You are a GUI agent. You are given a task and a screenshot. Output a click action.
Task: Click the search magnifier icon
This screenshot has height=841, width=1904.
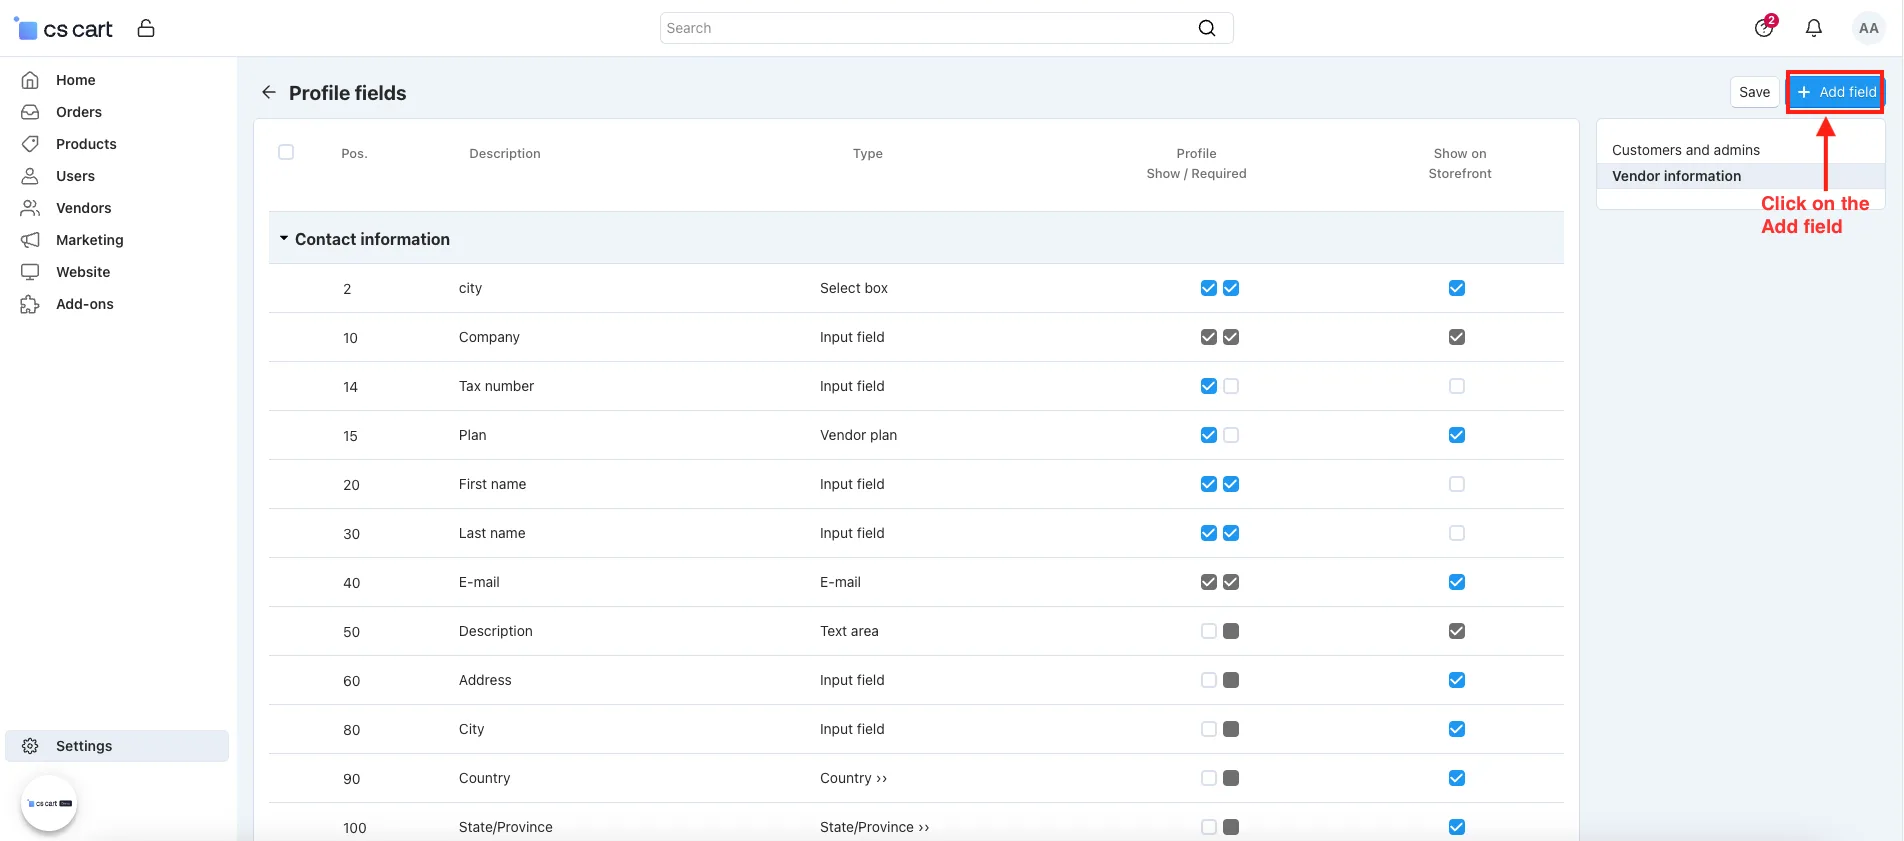[1207, 28]
